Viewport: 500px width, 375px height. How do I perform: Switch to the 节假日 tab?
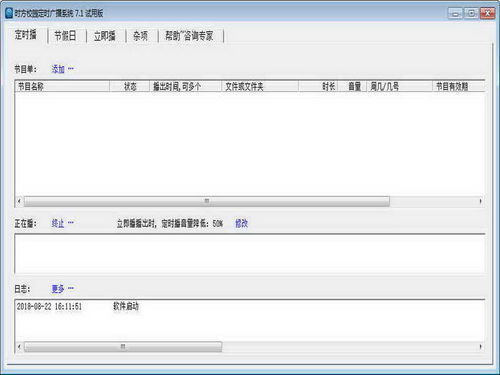pyautogui.click(x=65, y=36)
